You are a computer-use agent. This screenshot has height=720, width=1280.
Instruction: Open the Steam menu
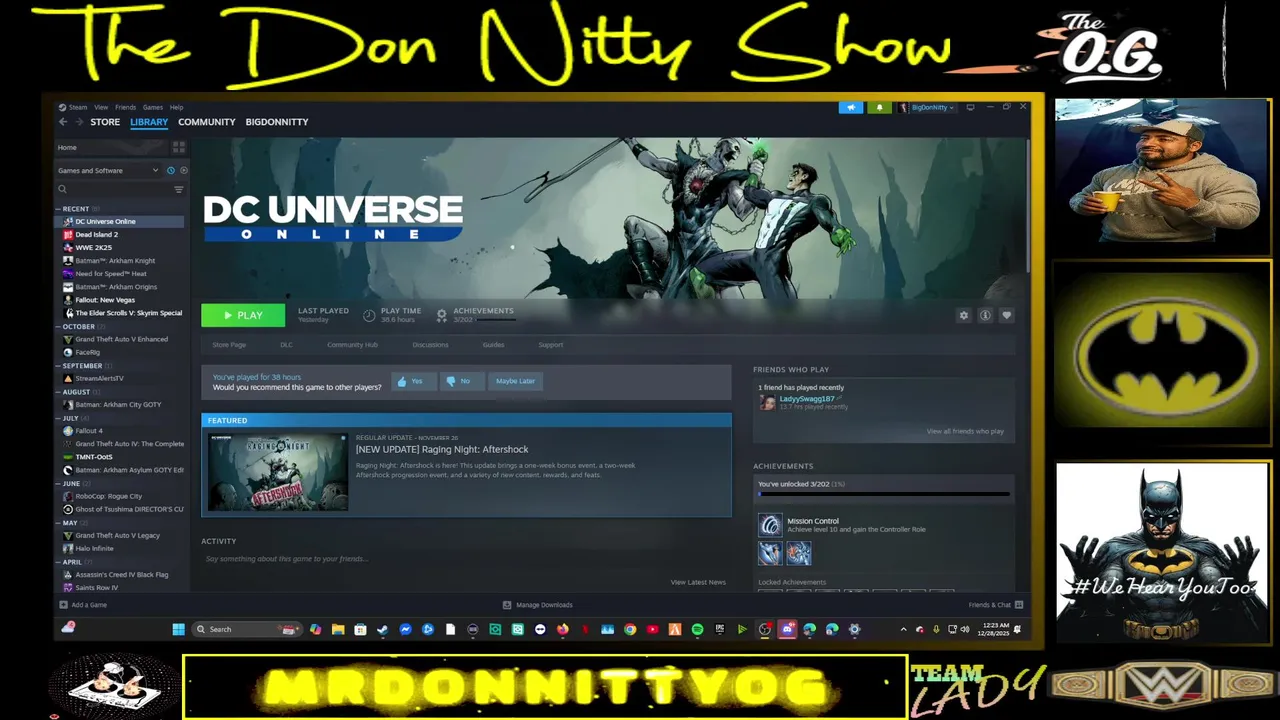tap(77, 107)
